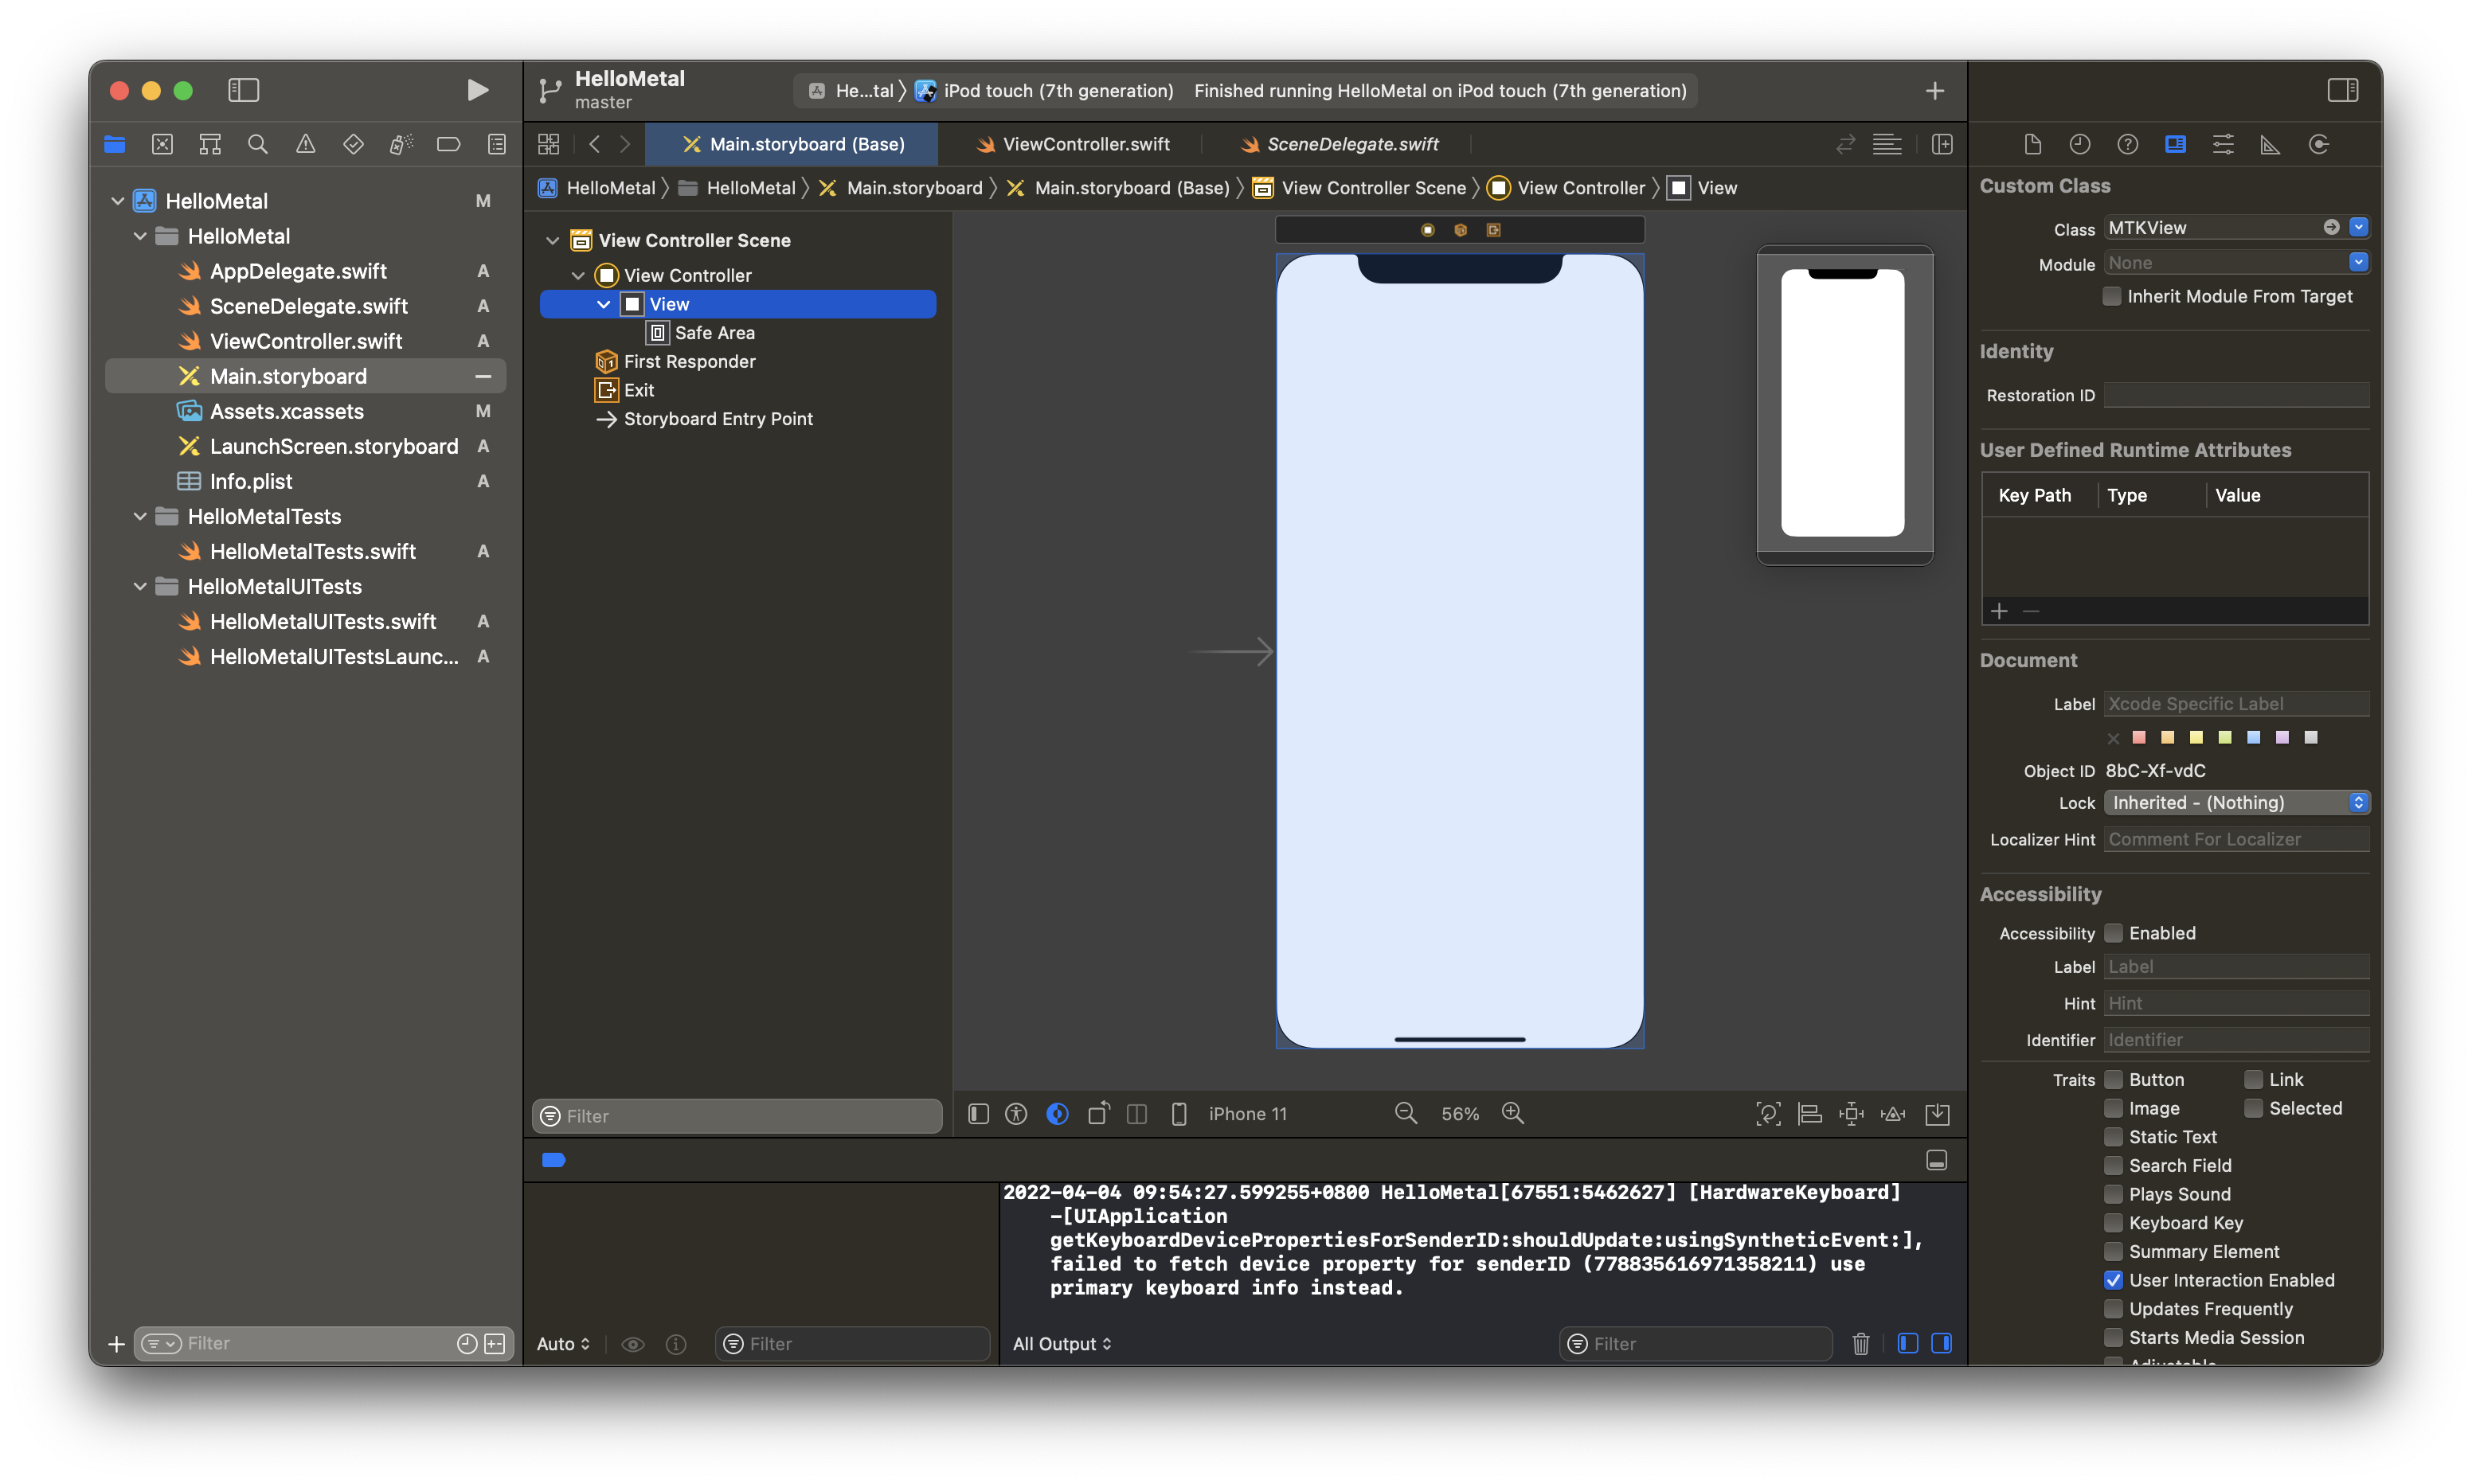Collapse the HelloMetalTests folder
Screen dimensions: 2472x1484
coord(140,517)
